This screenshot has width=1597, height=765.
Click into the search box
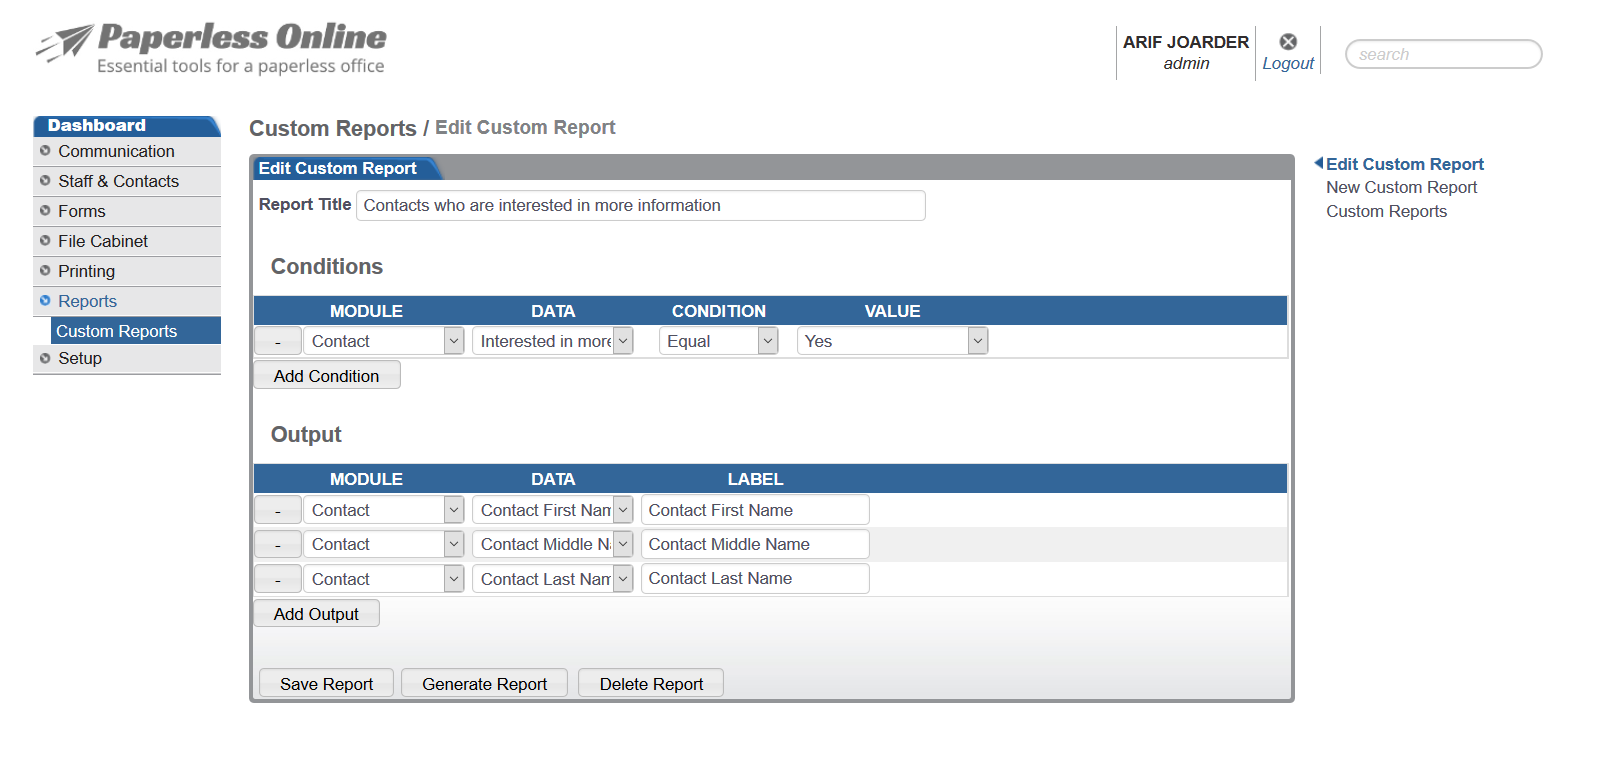[1443, 54]
